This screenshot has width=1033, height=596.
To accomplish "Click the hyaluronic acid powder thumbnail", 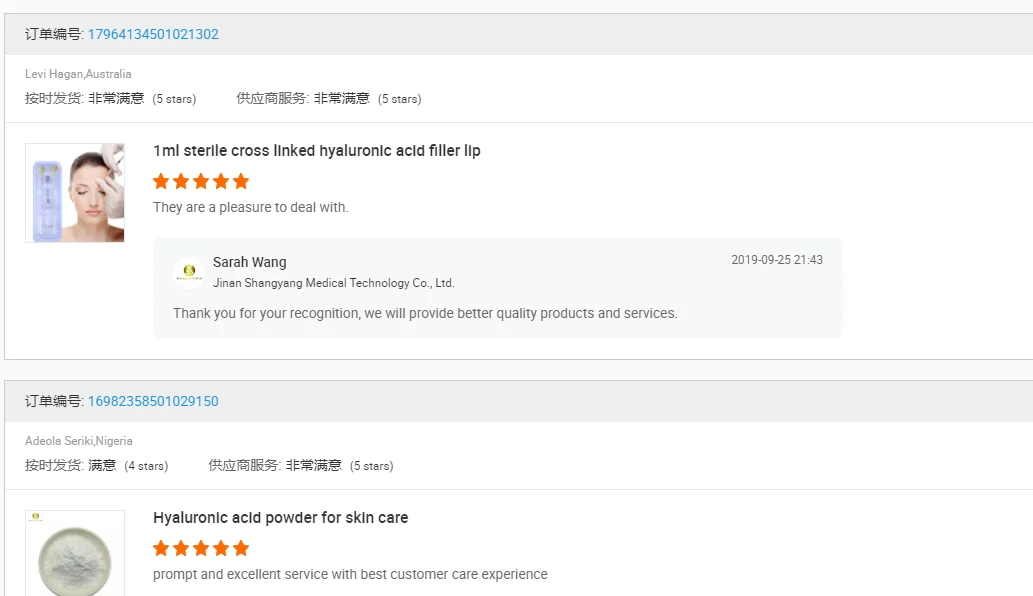I will click(75, 553).
